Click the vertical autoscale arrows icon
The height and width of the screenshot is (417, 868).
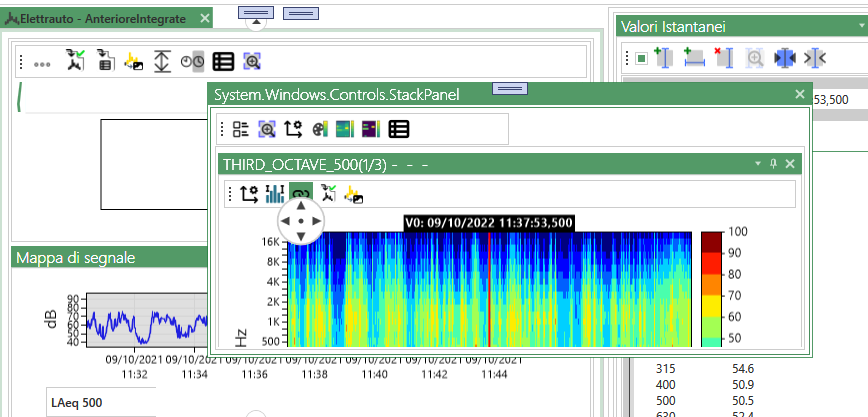[162, 62]
